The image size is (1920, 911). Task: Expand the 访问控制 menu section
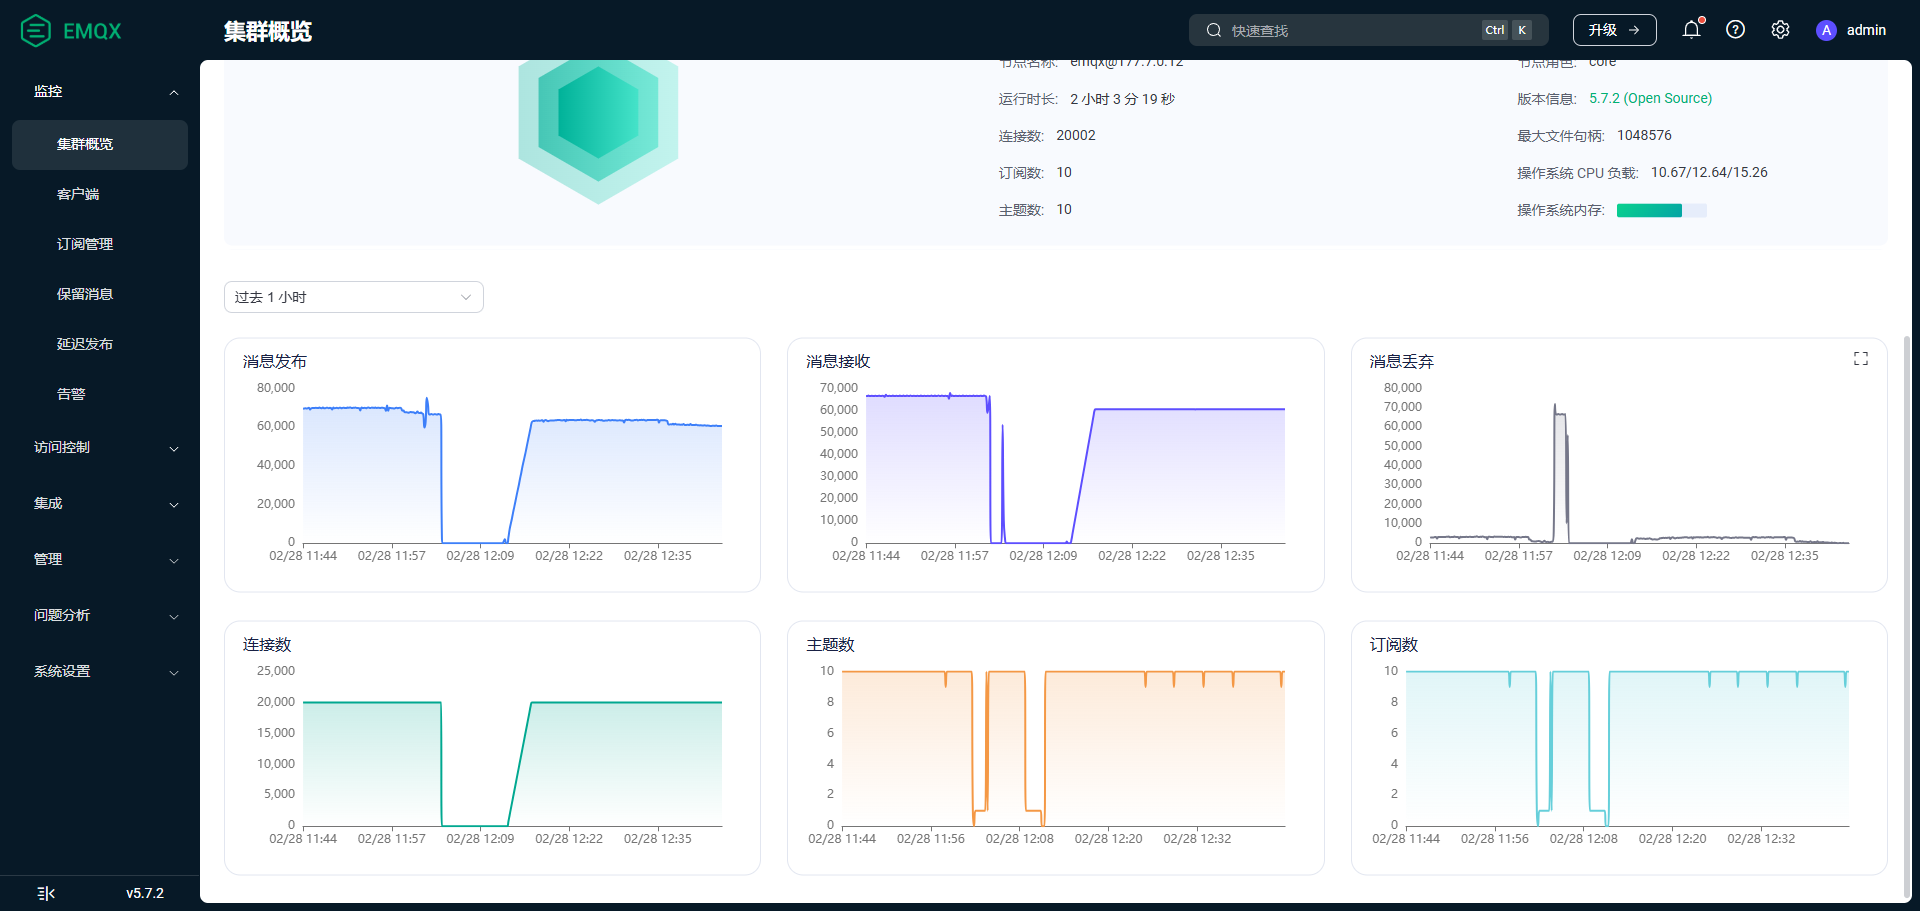[100, 448]
